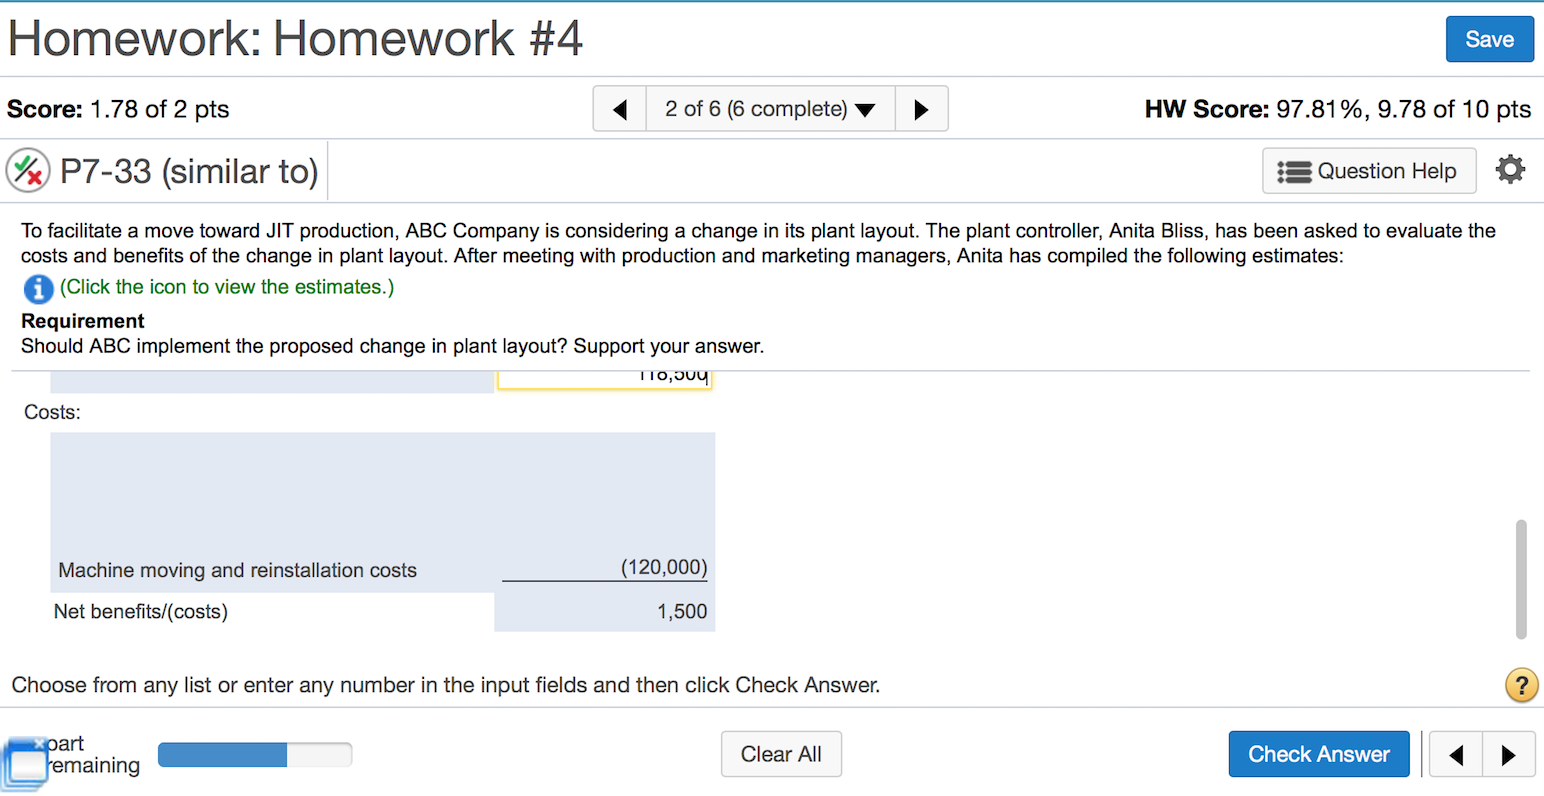Click 'Machine moving and reinstallation costs' label
The height and width of the screenshot is (796, 1544).
[237, 570]
